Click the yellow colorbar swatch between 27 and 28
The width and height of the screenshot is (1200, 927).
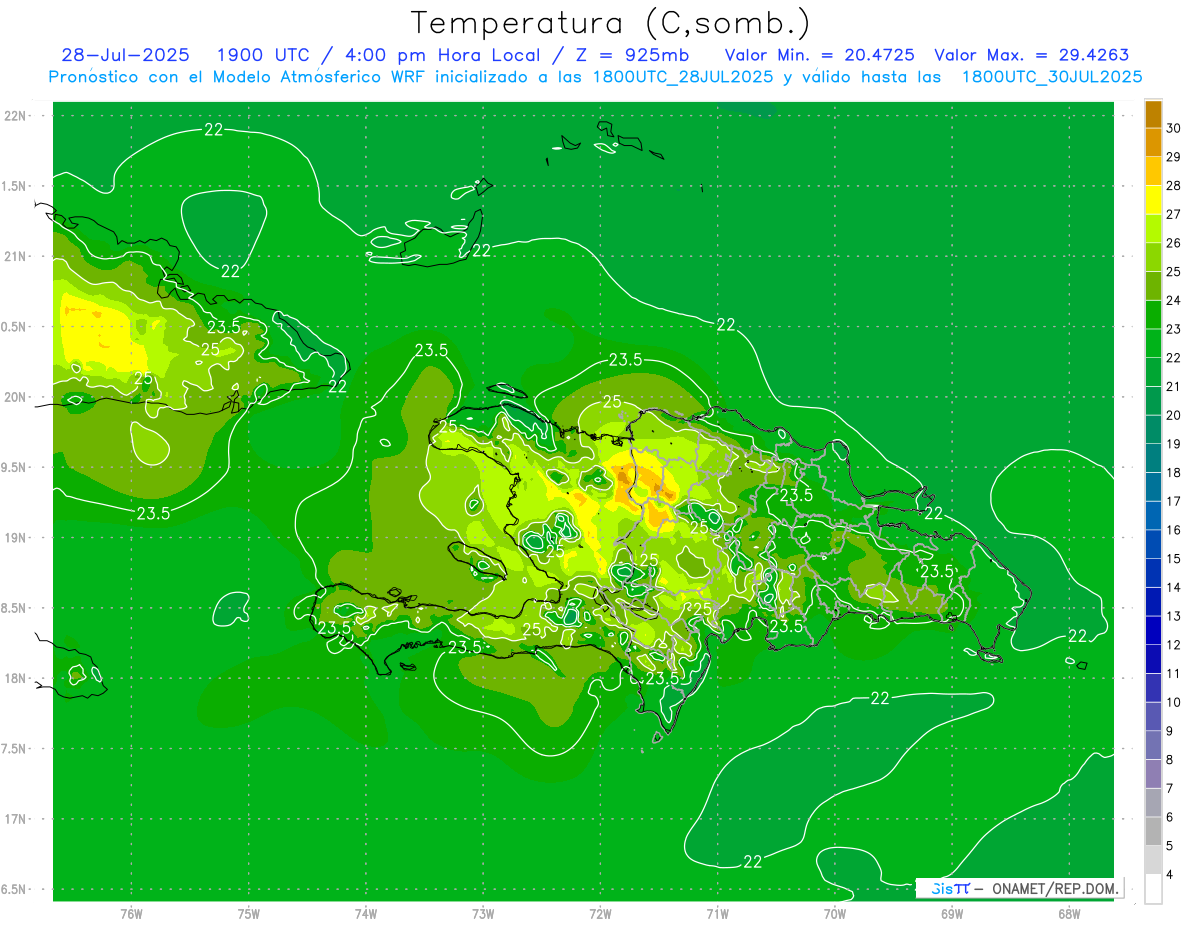pyautogui.click(x=1153, y=200)
